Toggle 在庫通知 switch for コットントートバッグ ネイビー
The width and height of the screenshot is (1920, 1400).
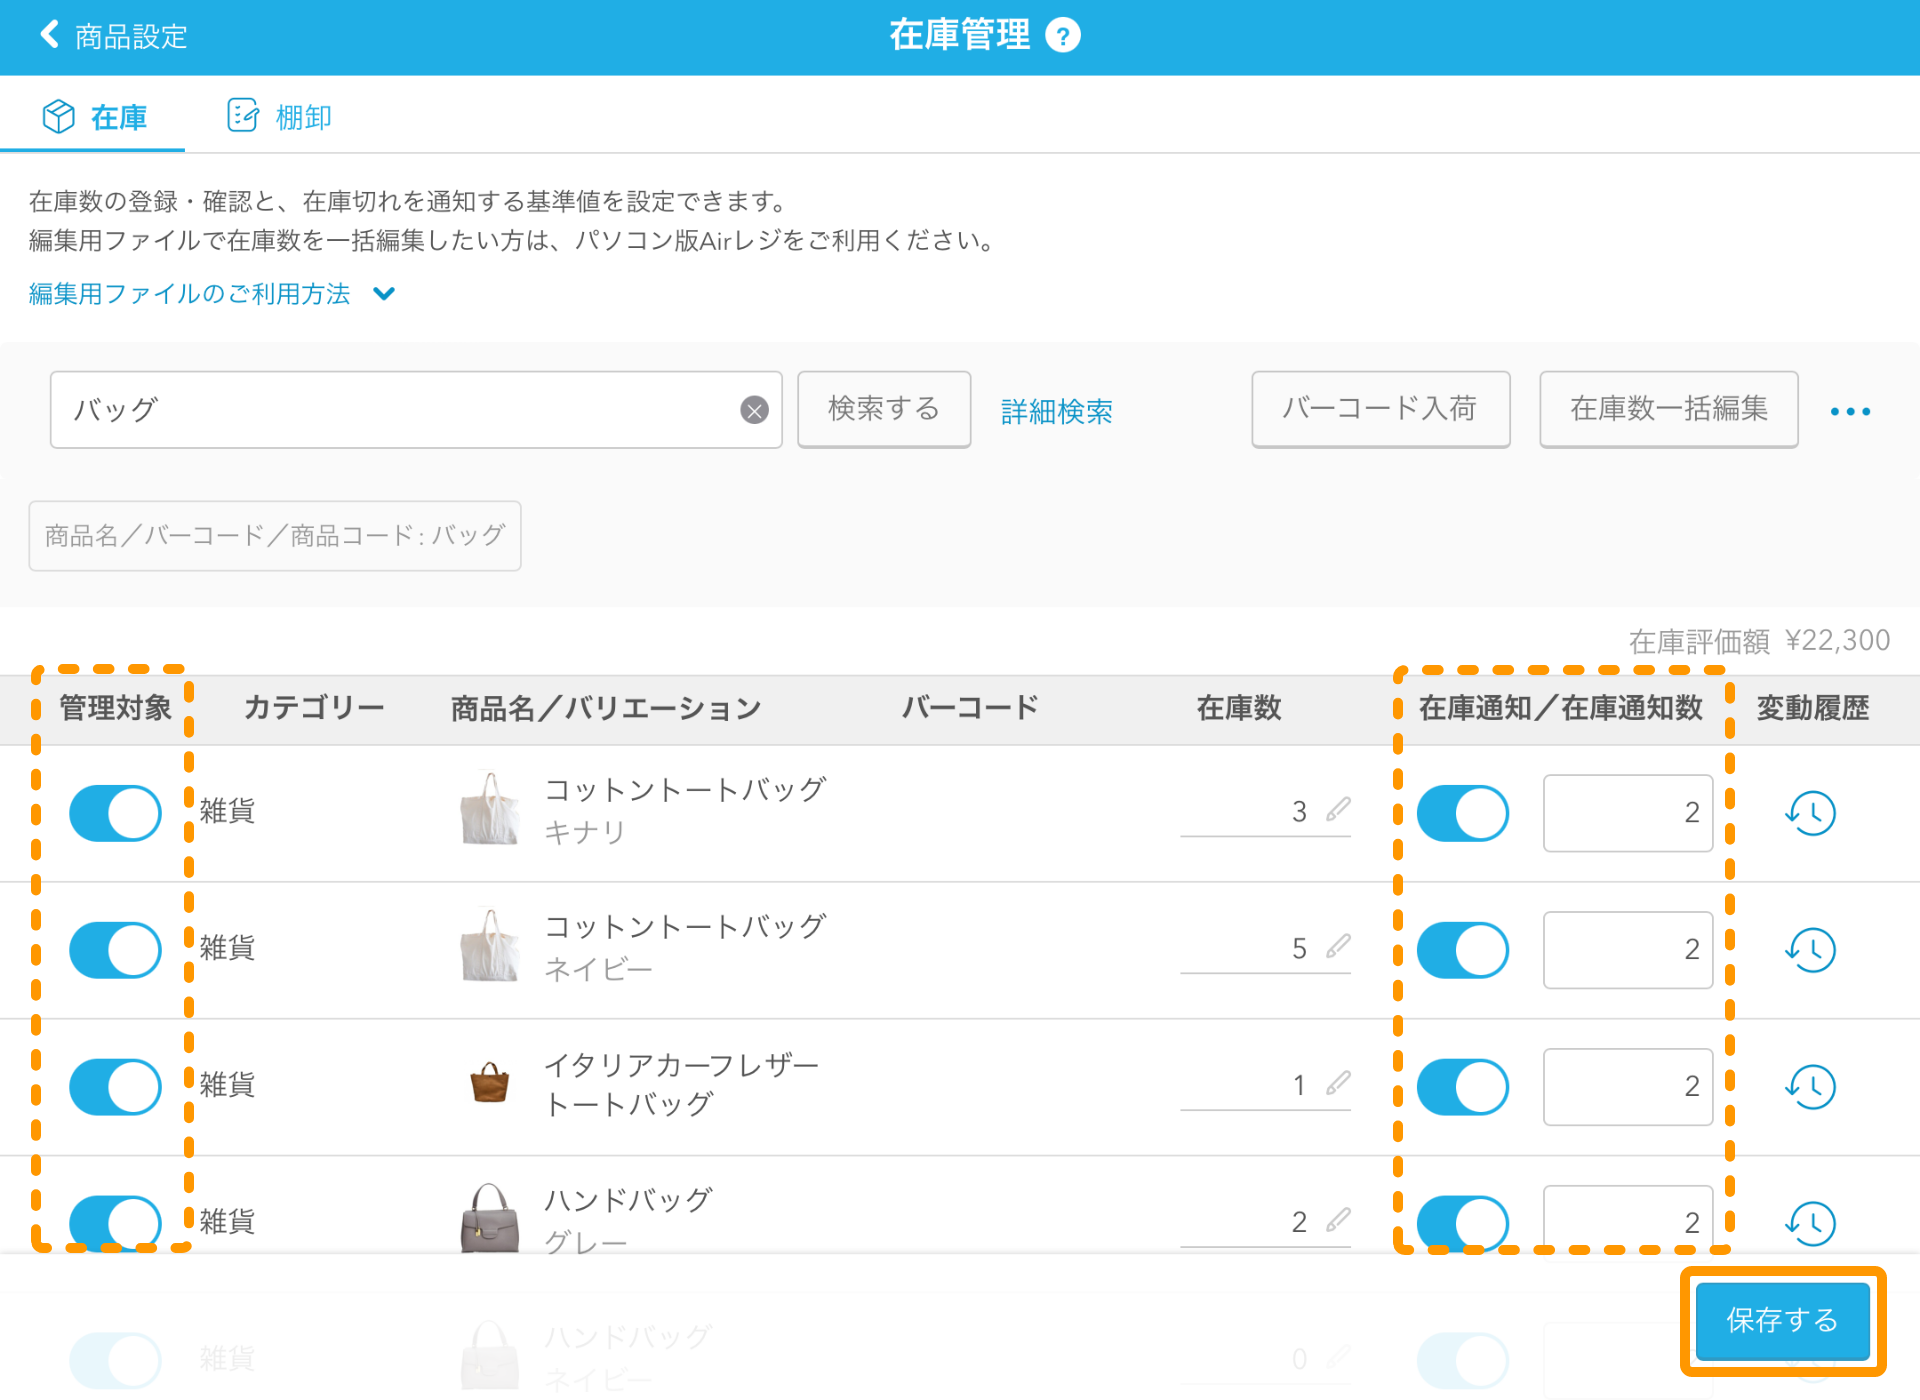tap(1463, 950)
